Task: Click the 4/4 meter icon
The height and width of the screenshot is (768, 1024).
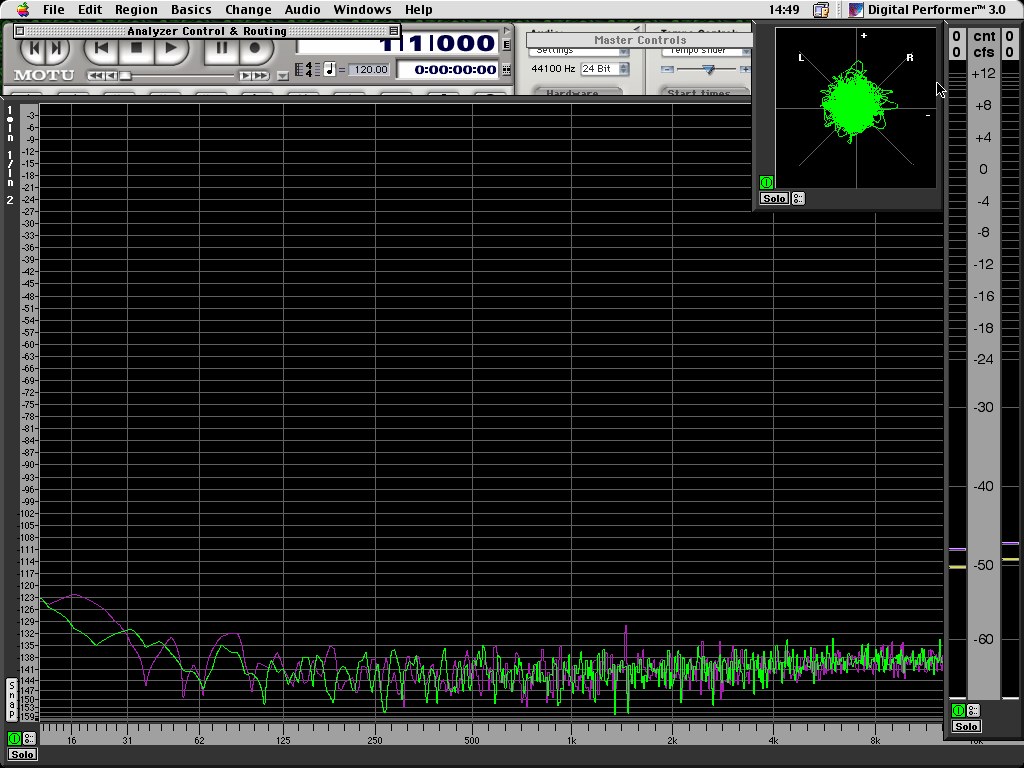Action: pyautogui.click(x=309, y=69)
